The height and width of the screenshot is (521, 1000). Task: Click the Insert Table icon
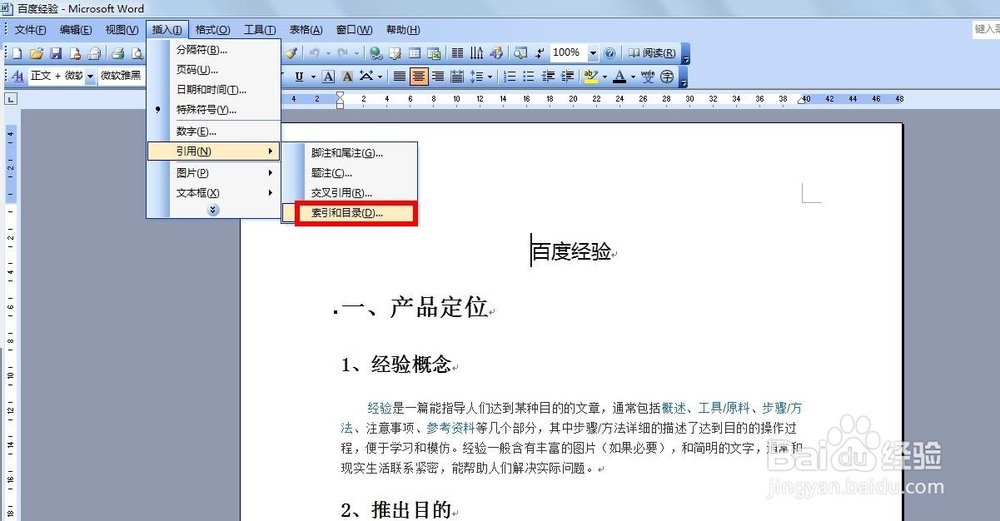point(415,54)
